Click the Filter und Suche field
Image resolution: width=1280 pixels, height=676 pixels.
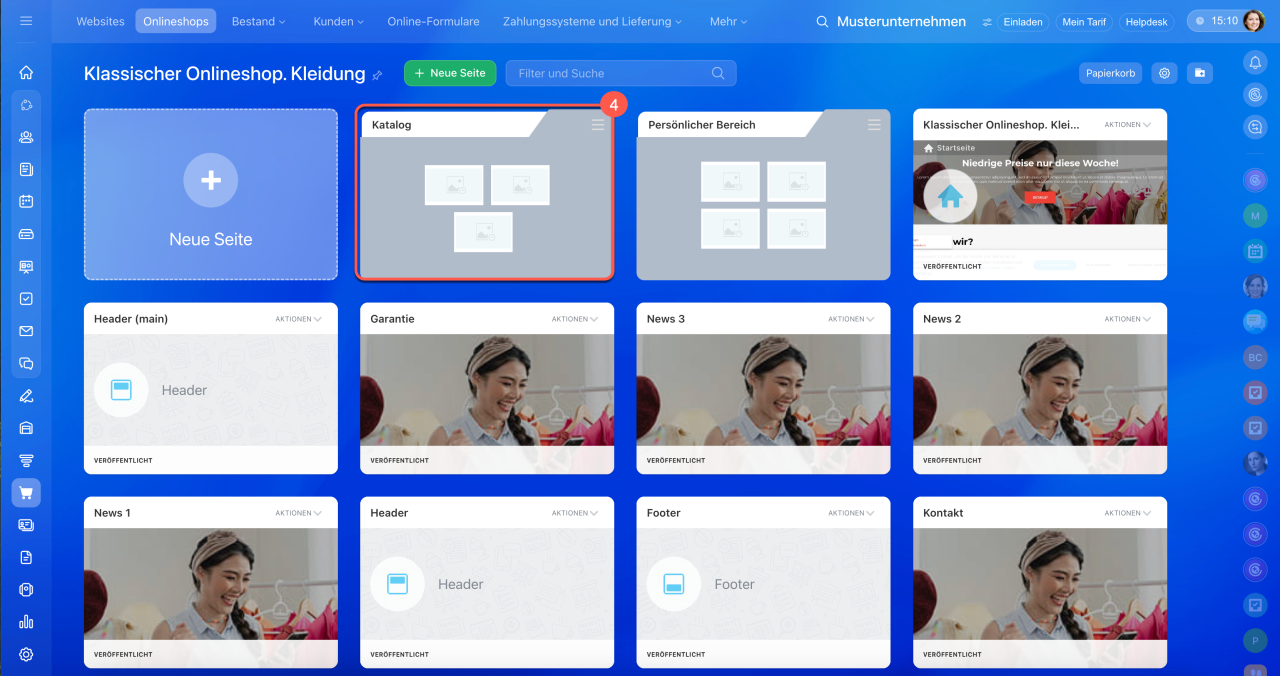(x=621, y=73)
